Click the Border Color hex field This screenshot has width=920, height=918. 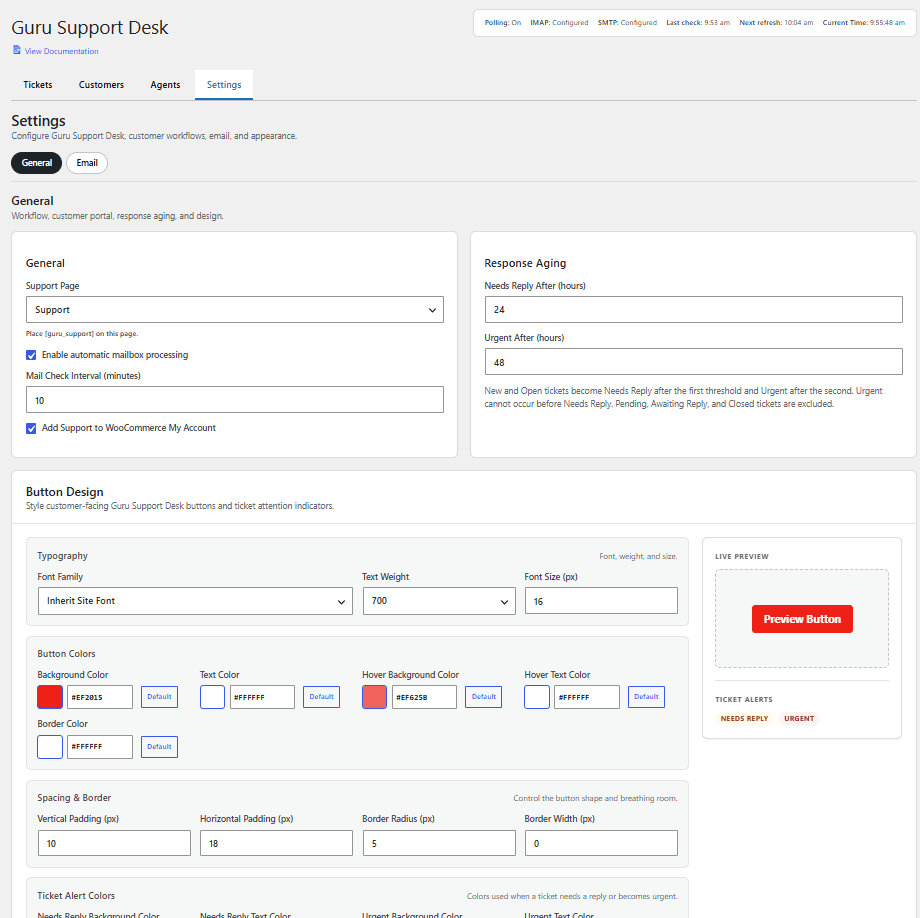(100, 747)
